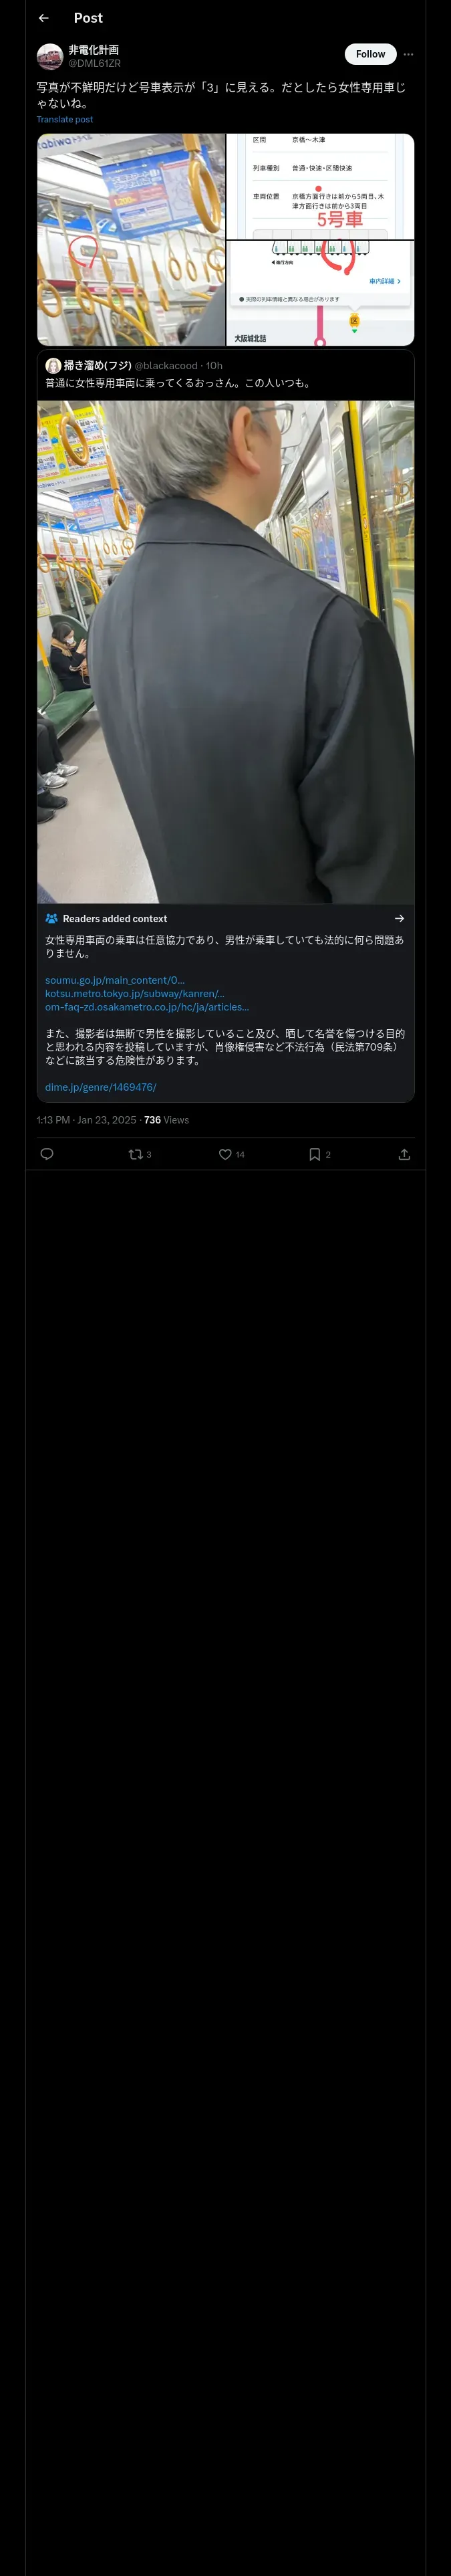Click the reply speech bubble icon
Screen dimensions: 451x2576
[x=47, y=1154]
